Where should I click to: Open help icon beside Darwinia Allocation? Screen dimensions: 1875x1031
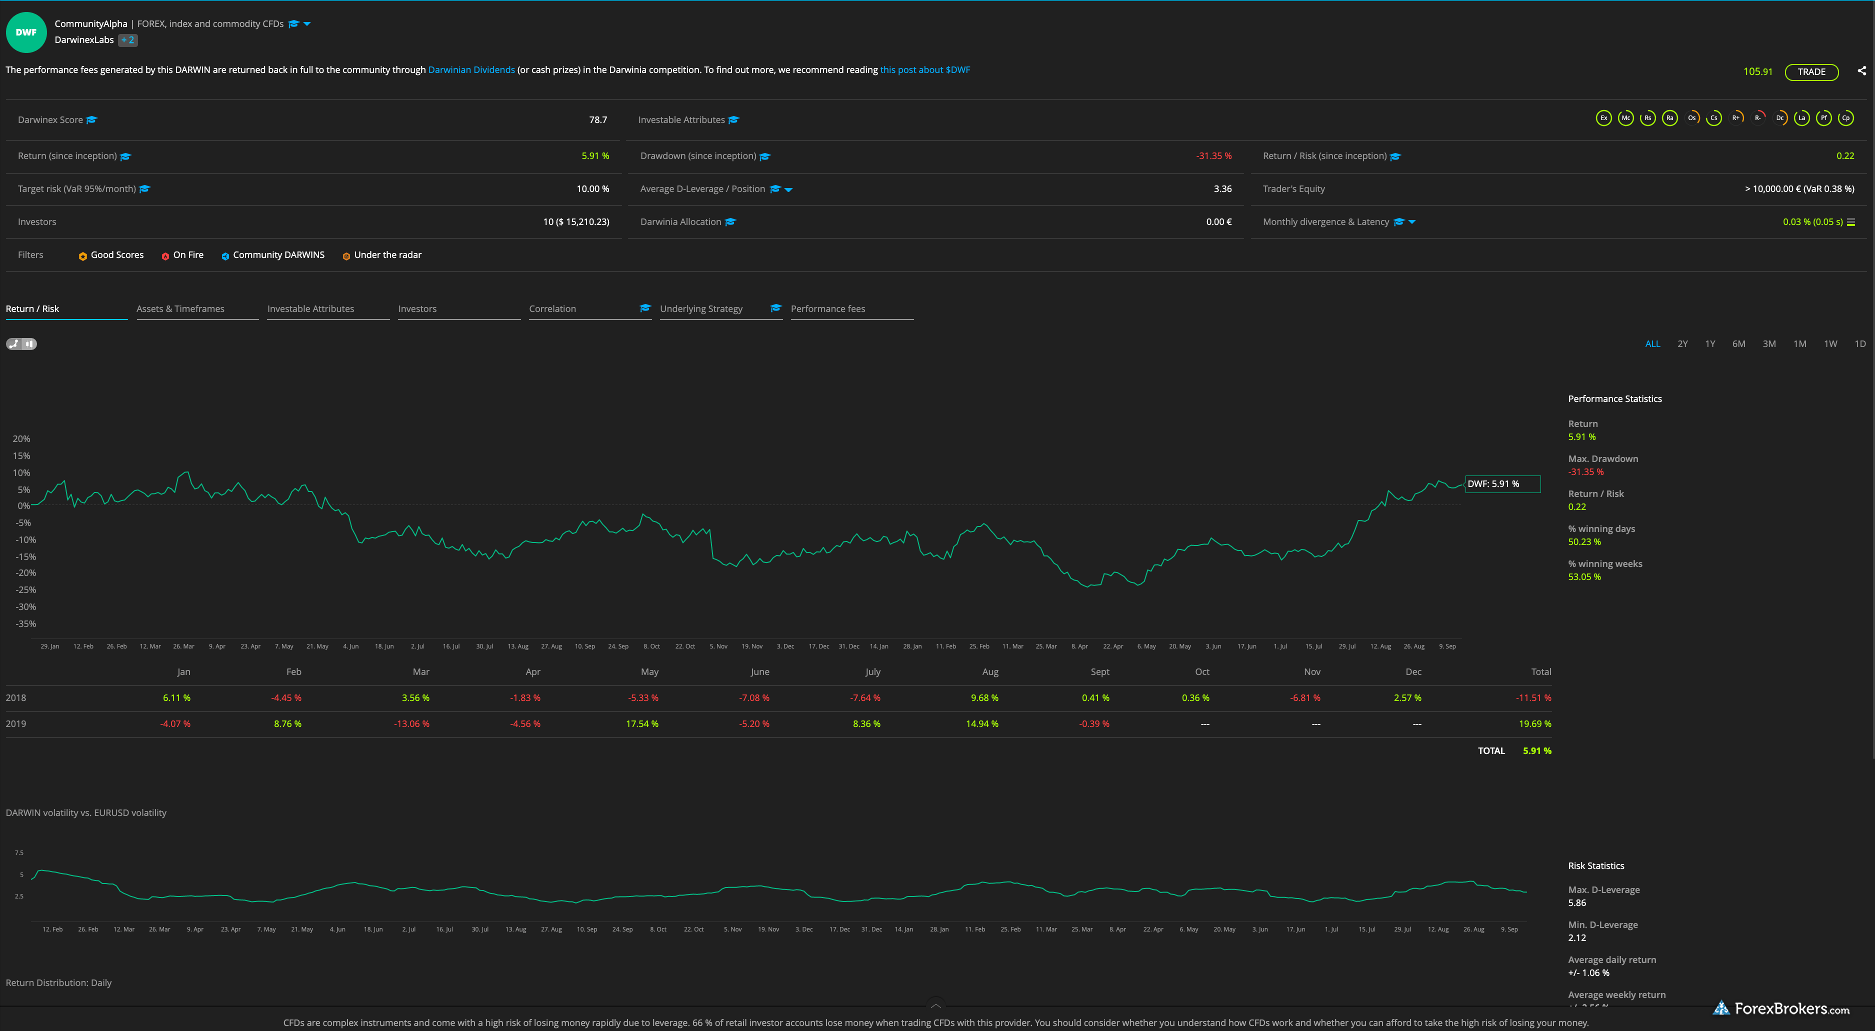tap(730, 222)
